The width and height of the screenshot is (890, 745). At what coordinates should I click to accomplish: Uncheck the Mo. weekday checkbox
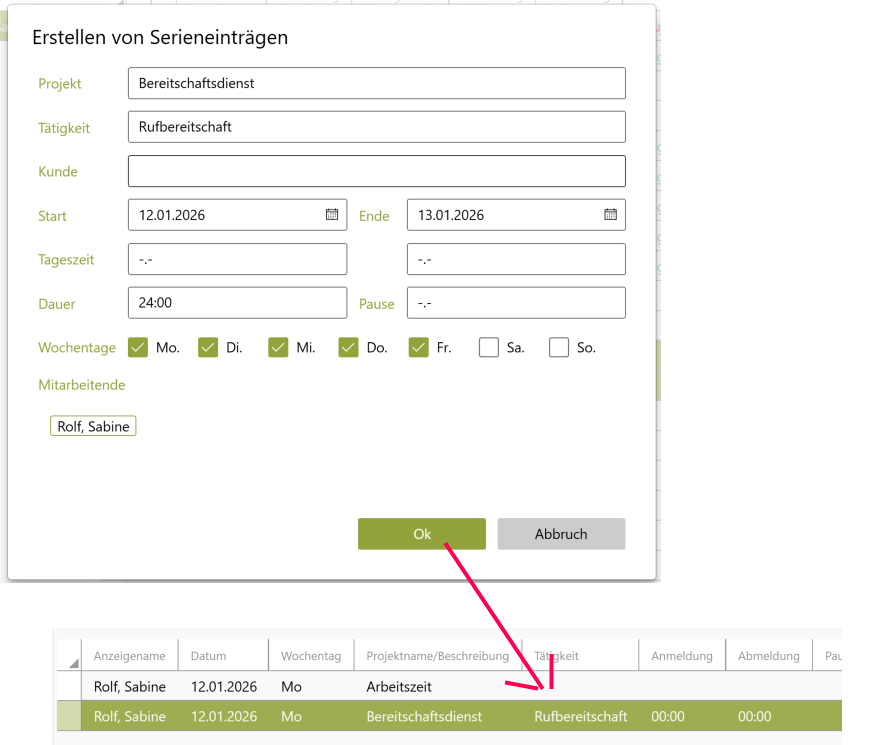click(138, 348)
